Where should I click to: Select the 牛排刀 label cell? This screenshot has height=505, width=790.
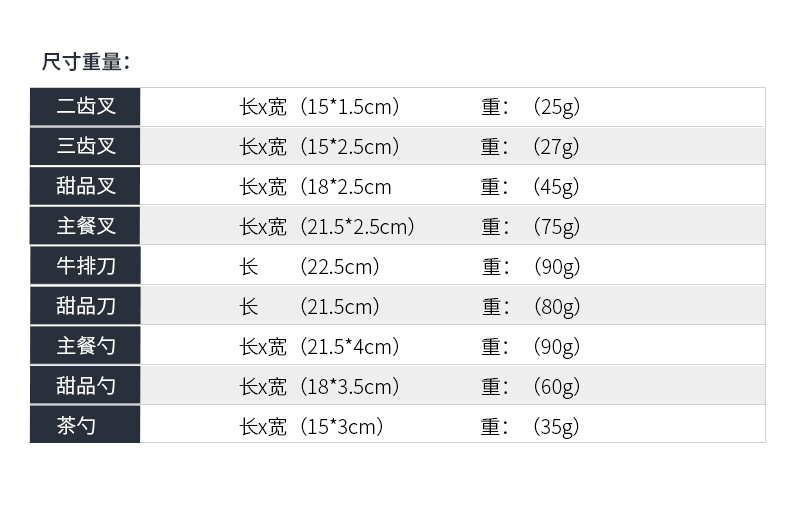86,267
